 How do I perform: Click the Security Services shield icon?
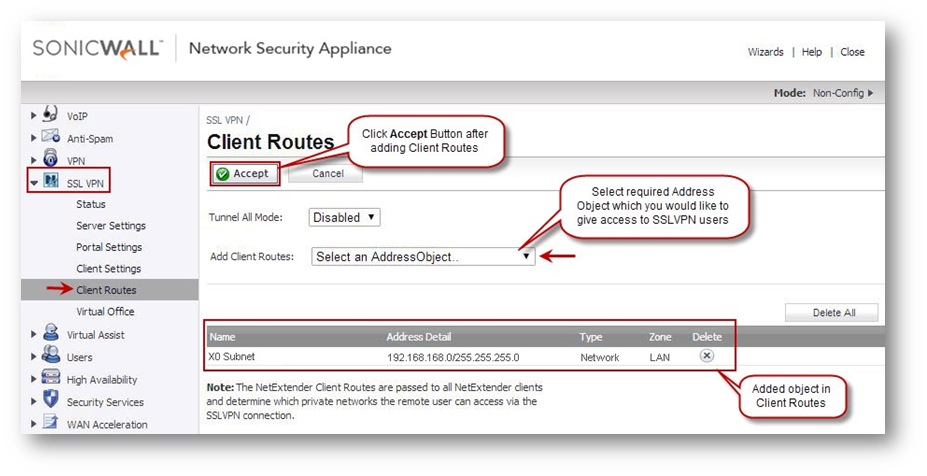[x=50, y=401]
